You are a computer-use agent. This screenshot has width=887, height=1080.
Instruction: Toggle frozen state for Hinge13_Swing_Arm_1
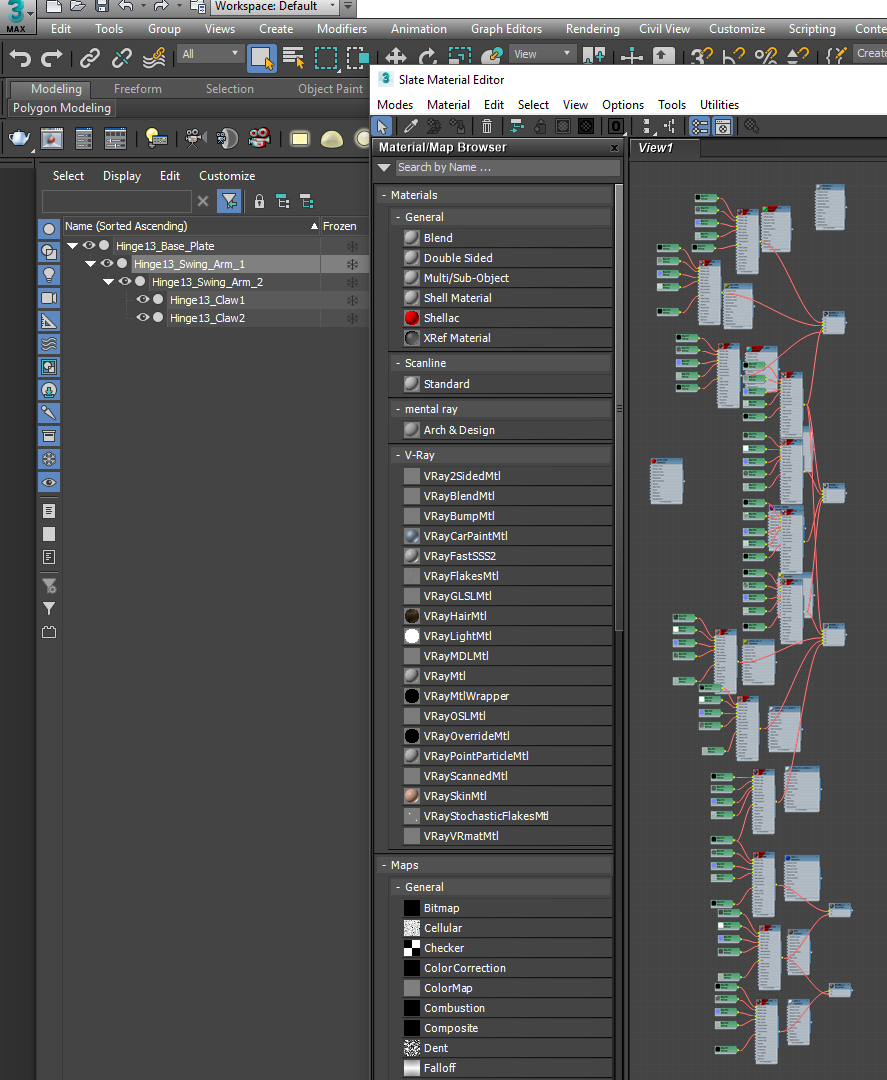tap(352, 264)
